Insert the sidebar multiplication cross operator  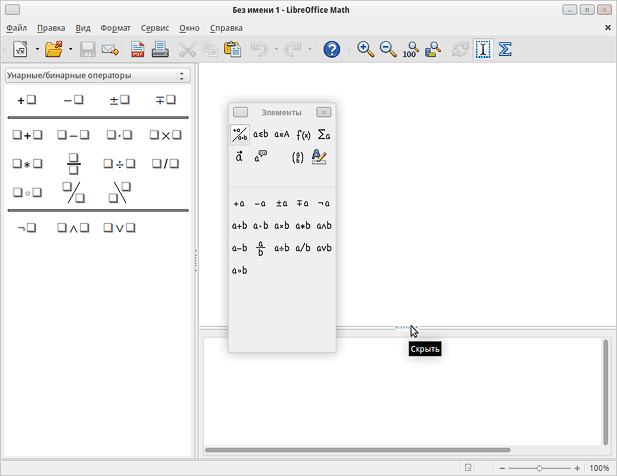coord(166,135)
